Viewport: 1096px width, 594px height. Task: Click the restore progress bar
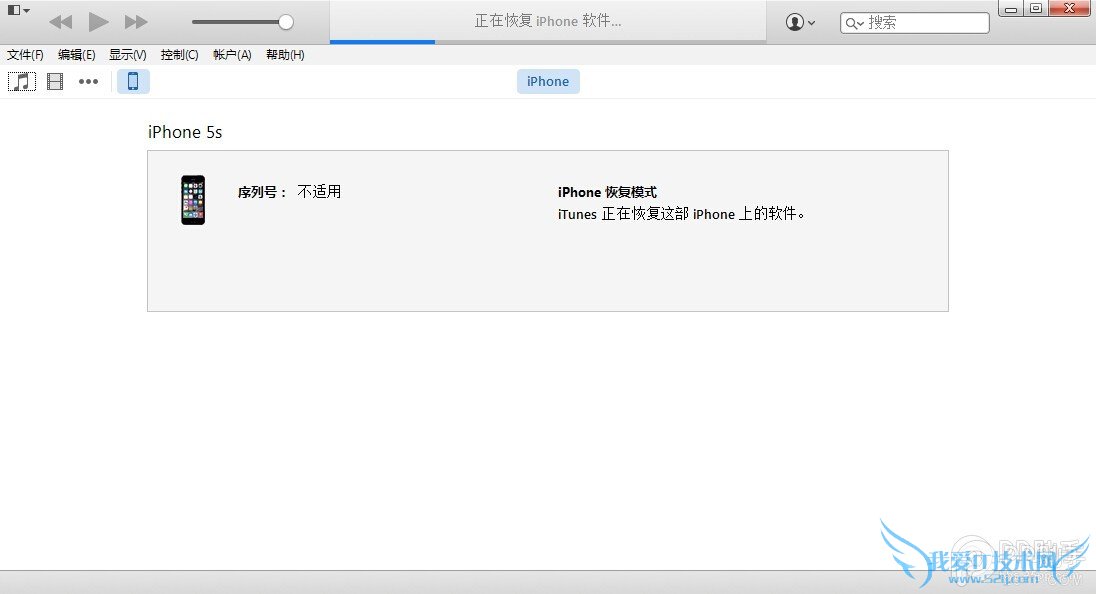click(x=548, y=42)
